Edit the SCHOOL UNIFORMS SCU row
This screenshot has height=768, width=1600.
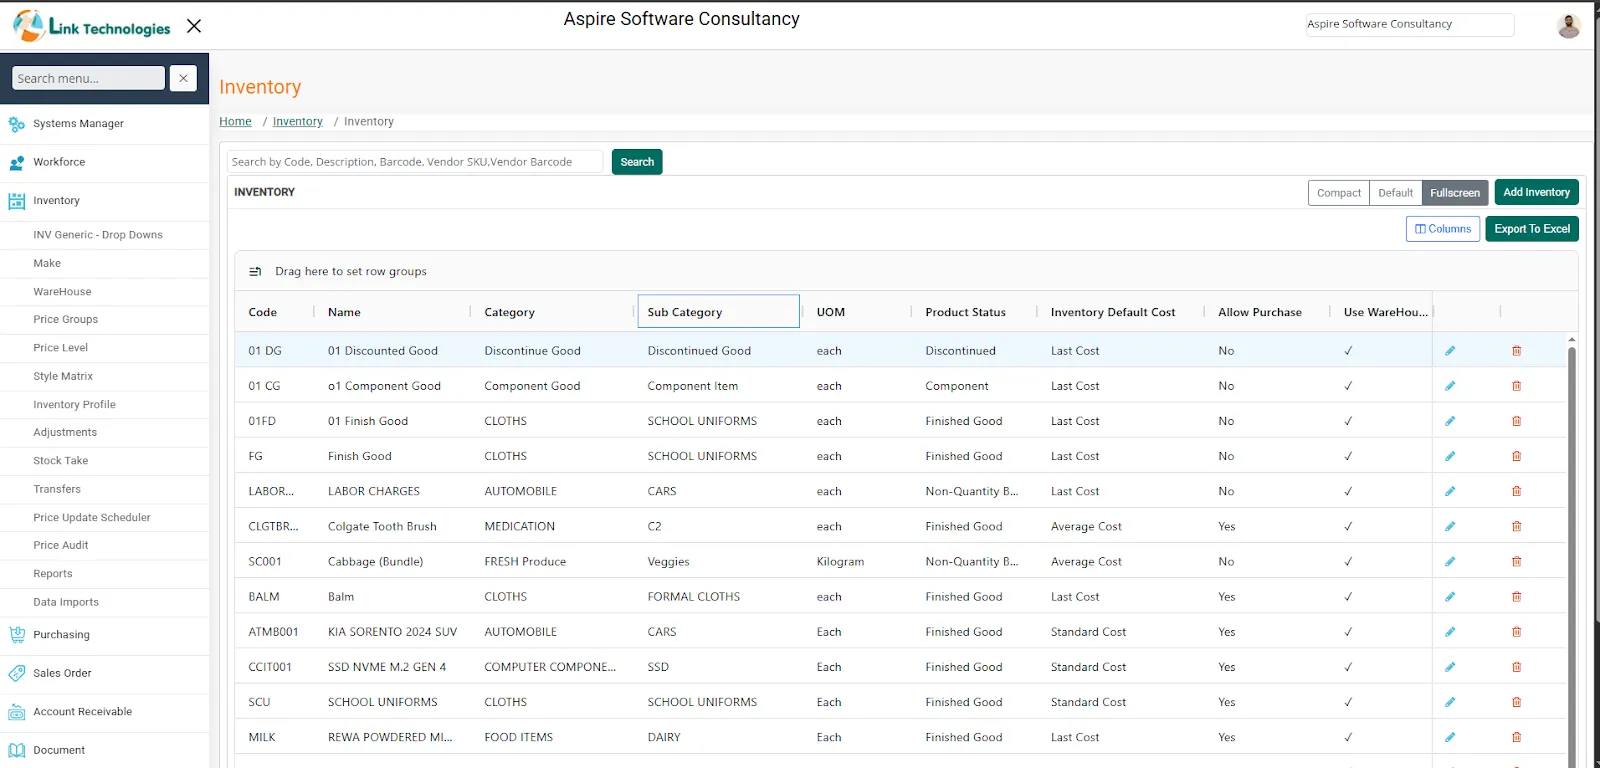pos(1450,702)
